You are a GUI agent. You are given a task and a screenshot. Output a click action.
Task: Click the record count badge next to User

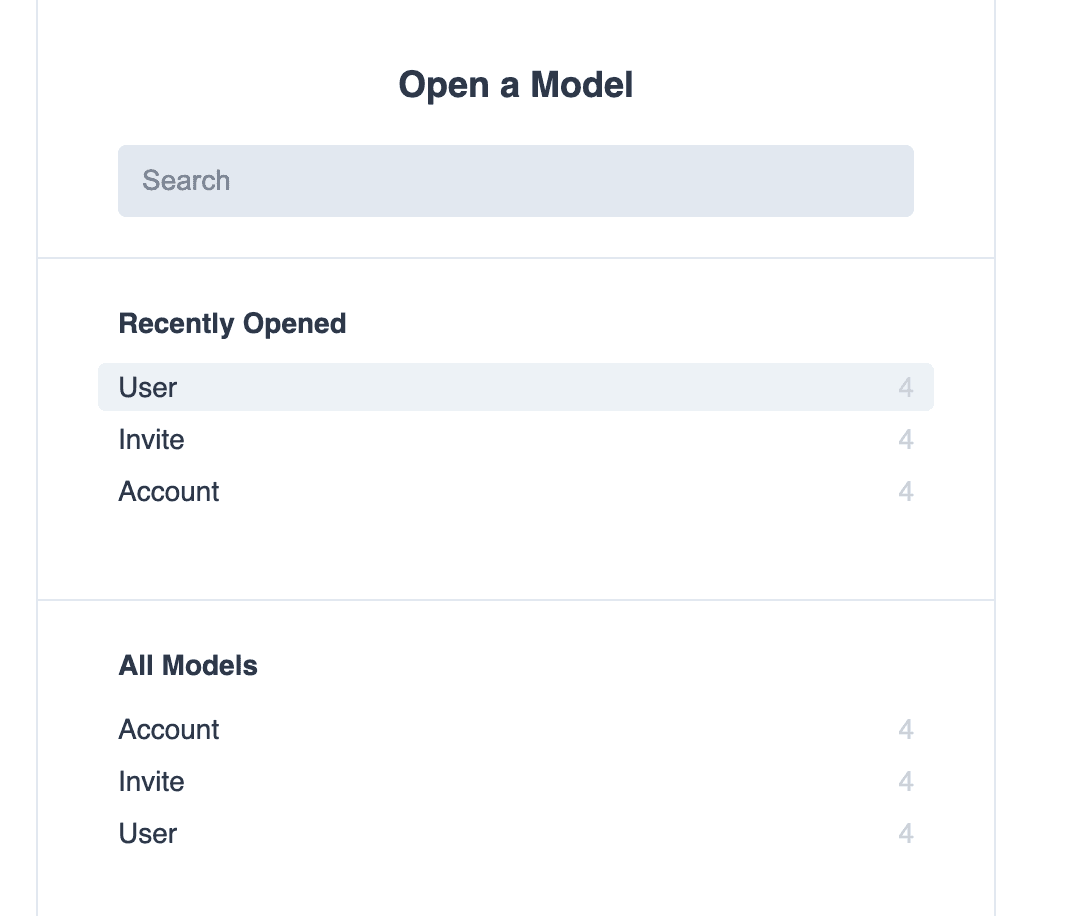[x=905, y=387]
